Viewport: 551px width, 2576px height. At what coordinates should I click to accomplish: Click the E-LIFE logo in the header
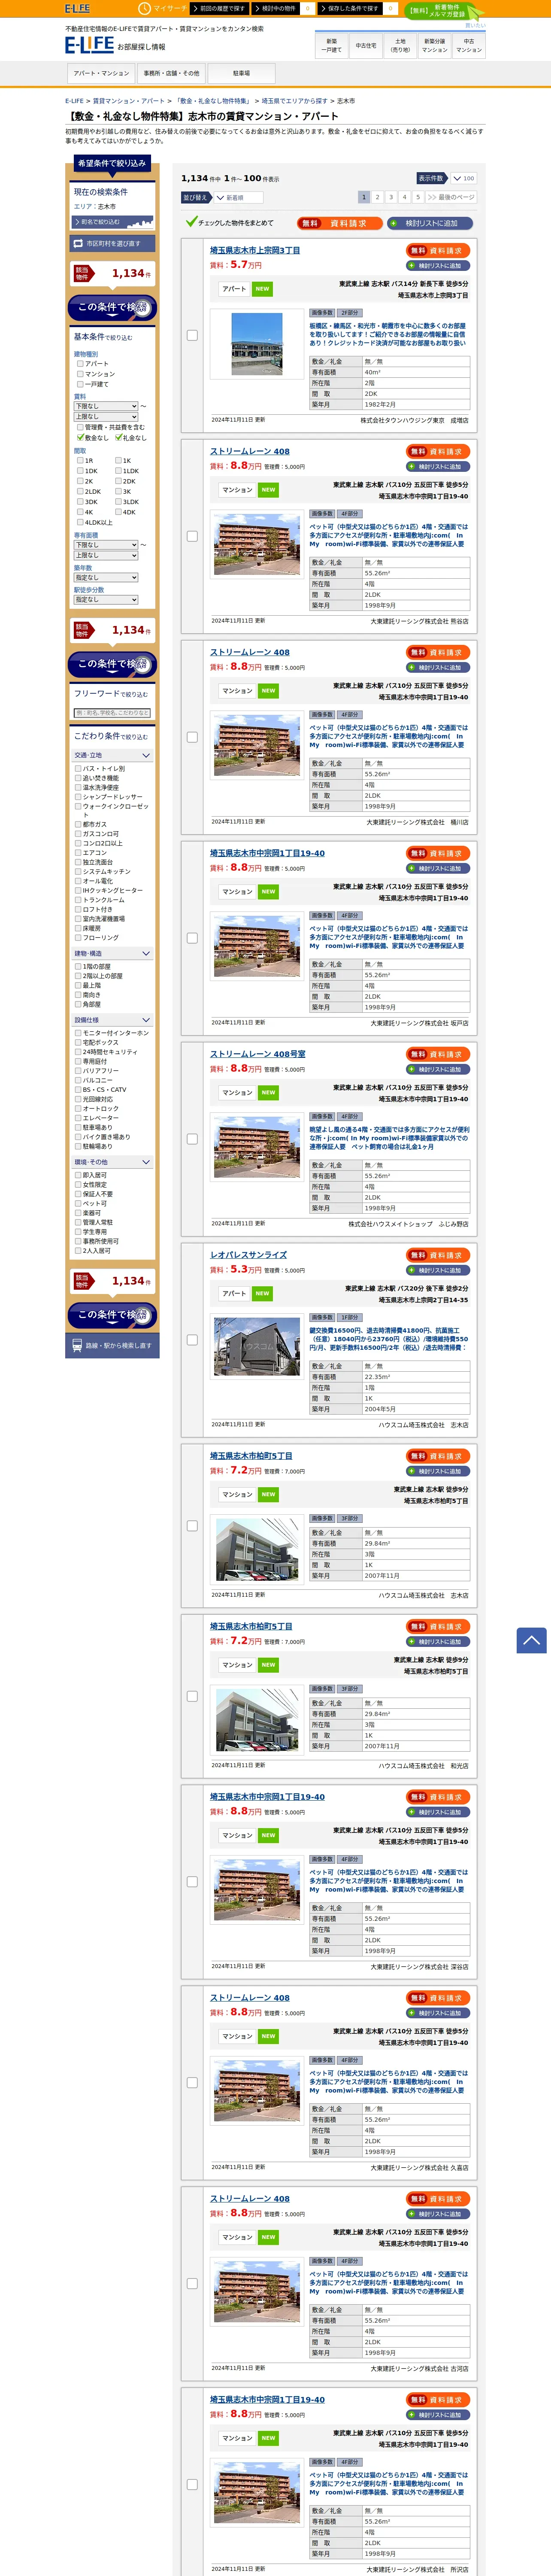tap(89, 45)
